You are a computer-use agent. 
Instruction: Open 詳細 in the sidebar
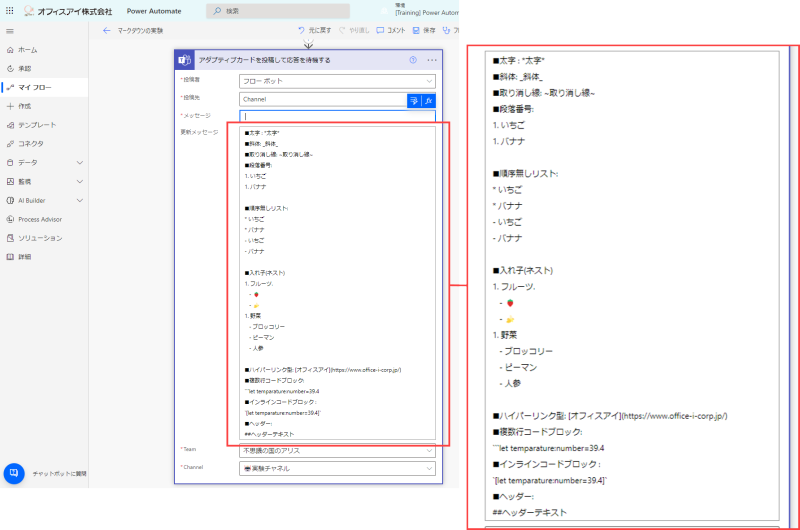(24, 257)
